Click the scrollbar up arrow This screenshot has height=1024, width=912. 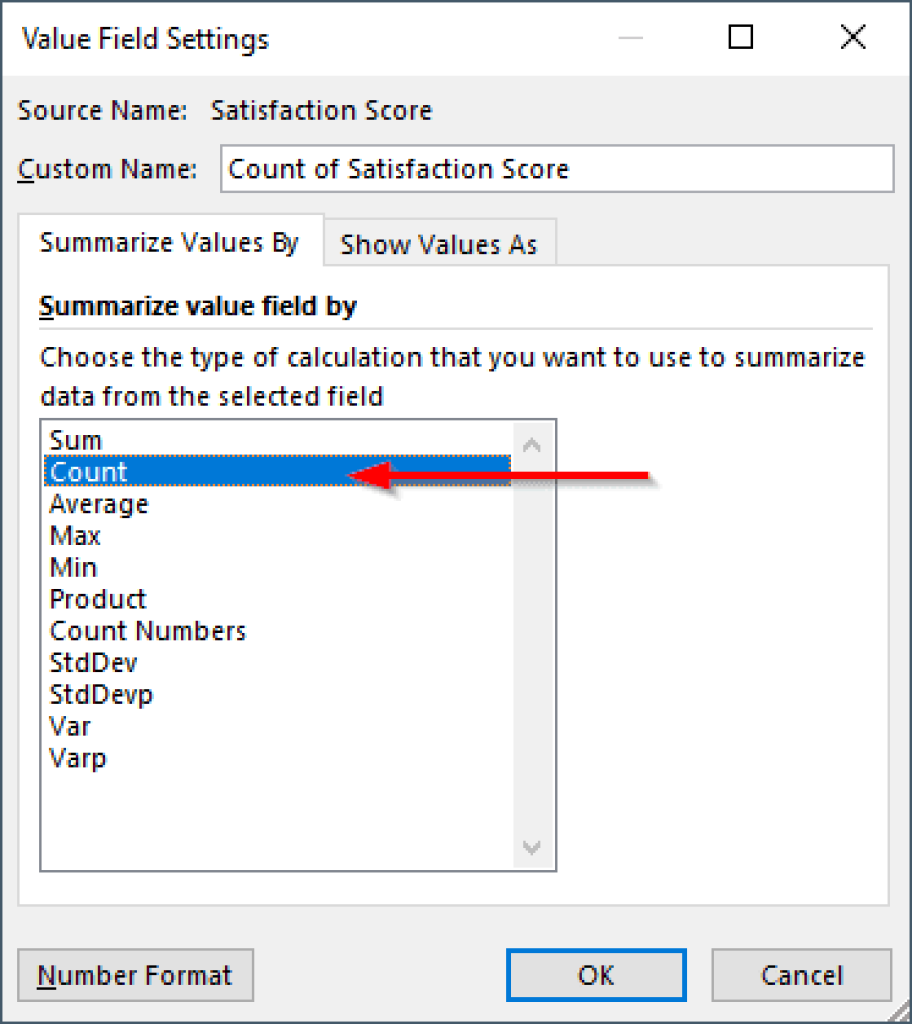click(531, 443)
